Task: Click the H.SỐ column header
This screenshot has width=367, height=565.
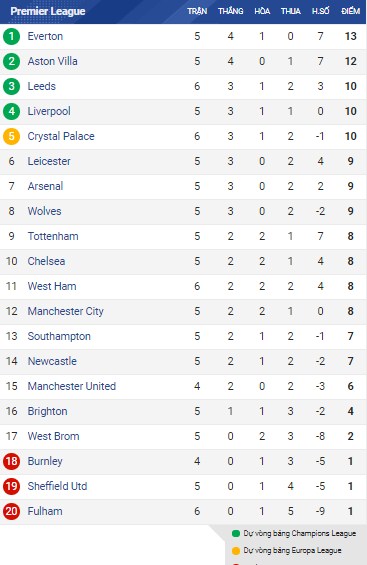Action: (x=321, y=11)
